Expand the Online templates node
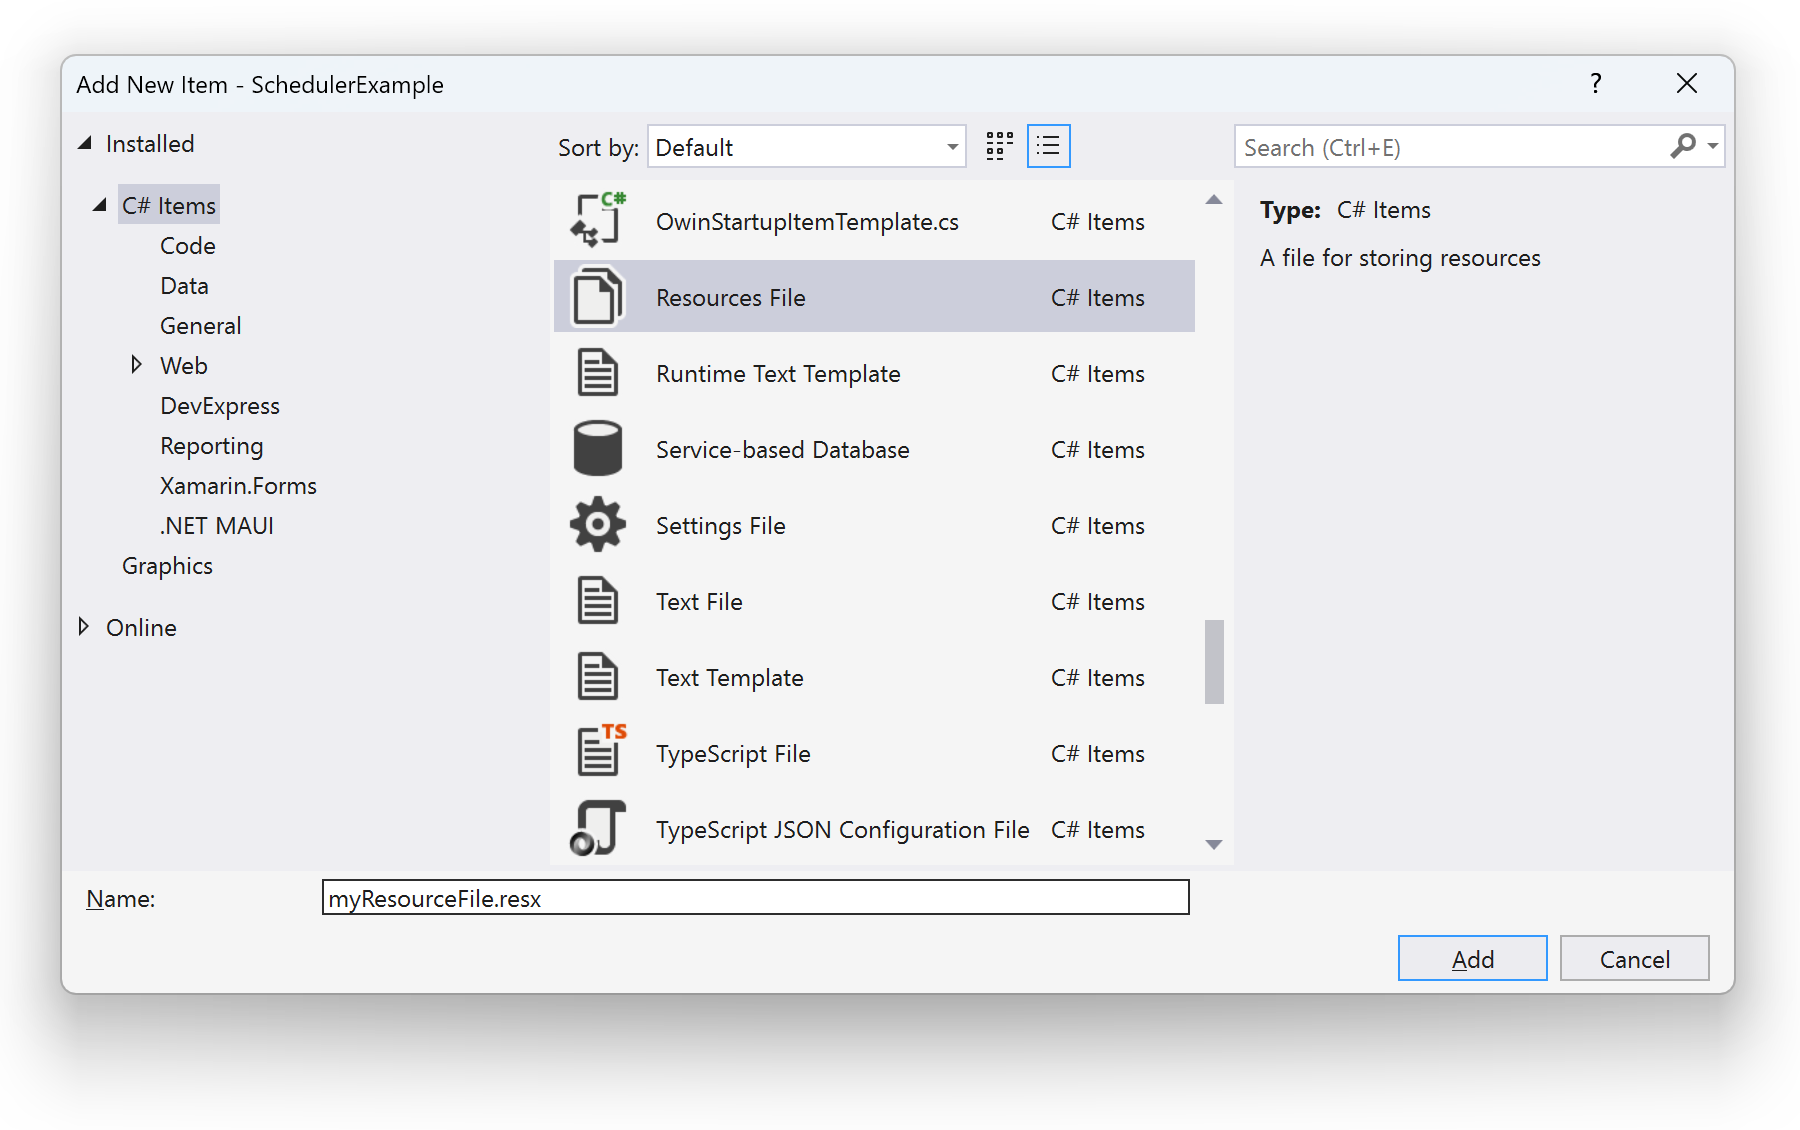 [x=84, y=627]
